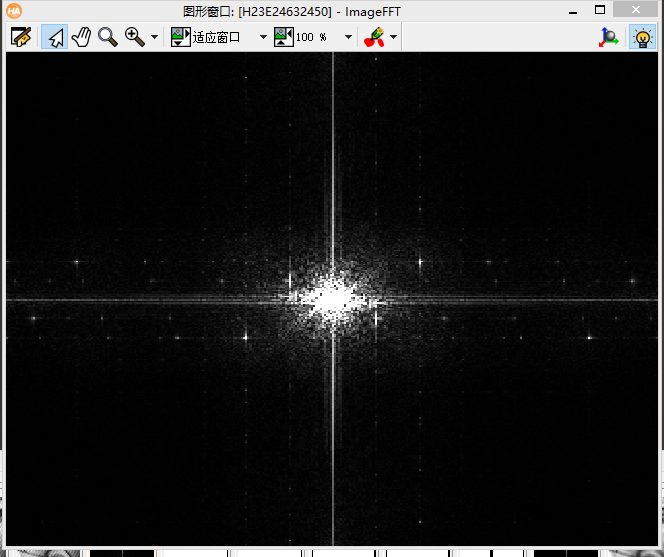Click the image zoom percentage icon
The image size is (664, 557).
pos(283,37)
